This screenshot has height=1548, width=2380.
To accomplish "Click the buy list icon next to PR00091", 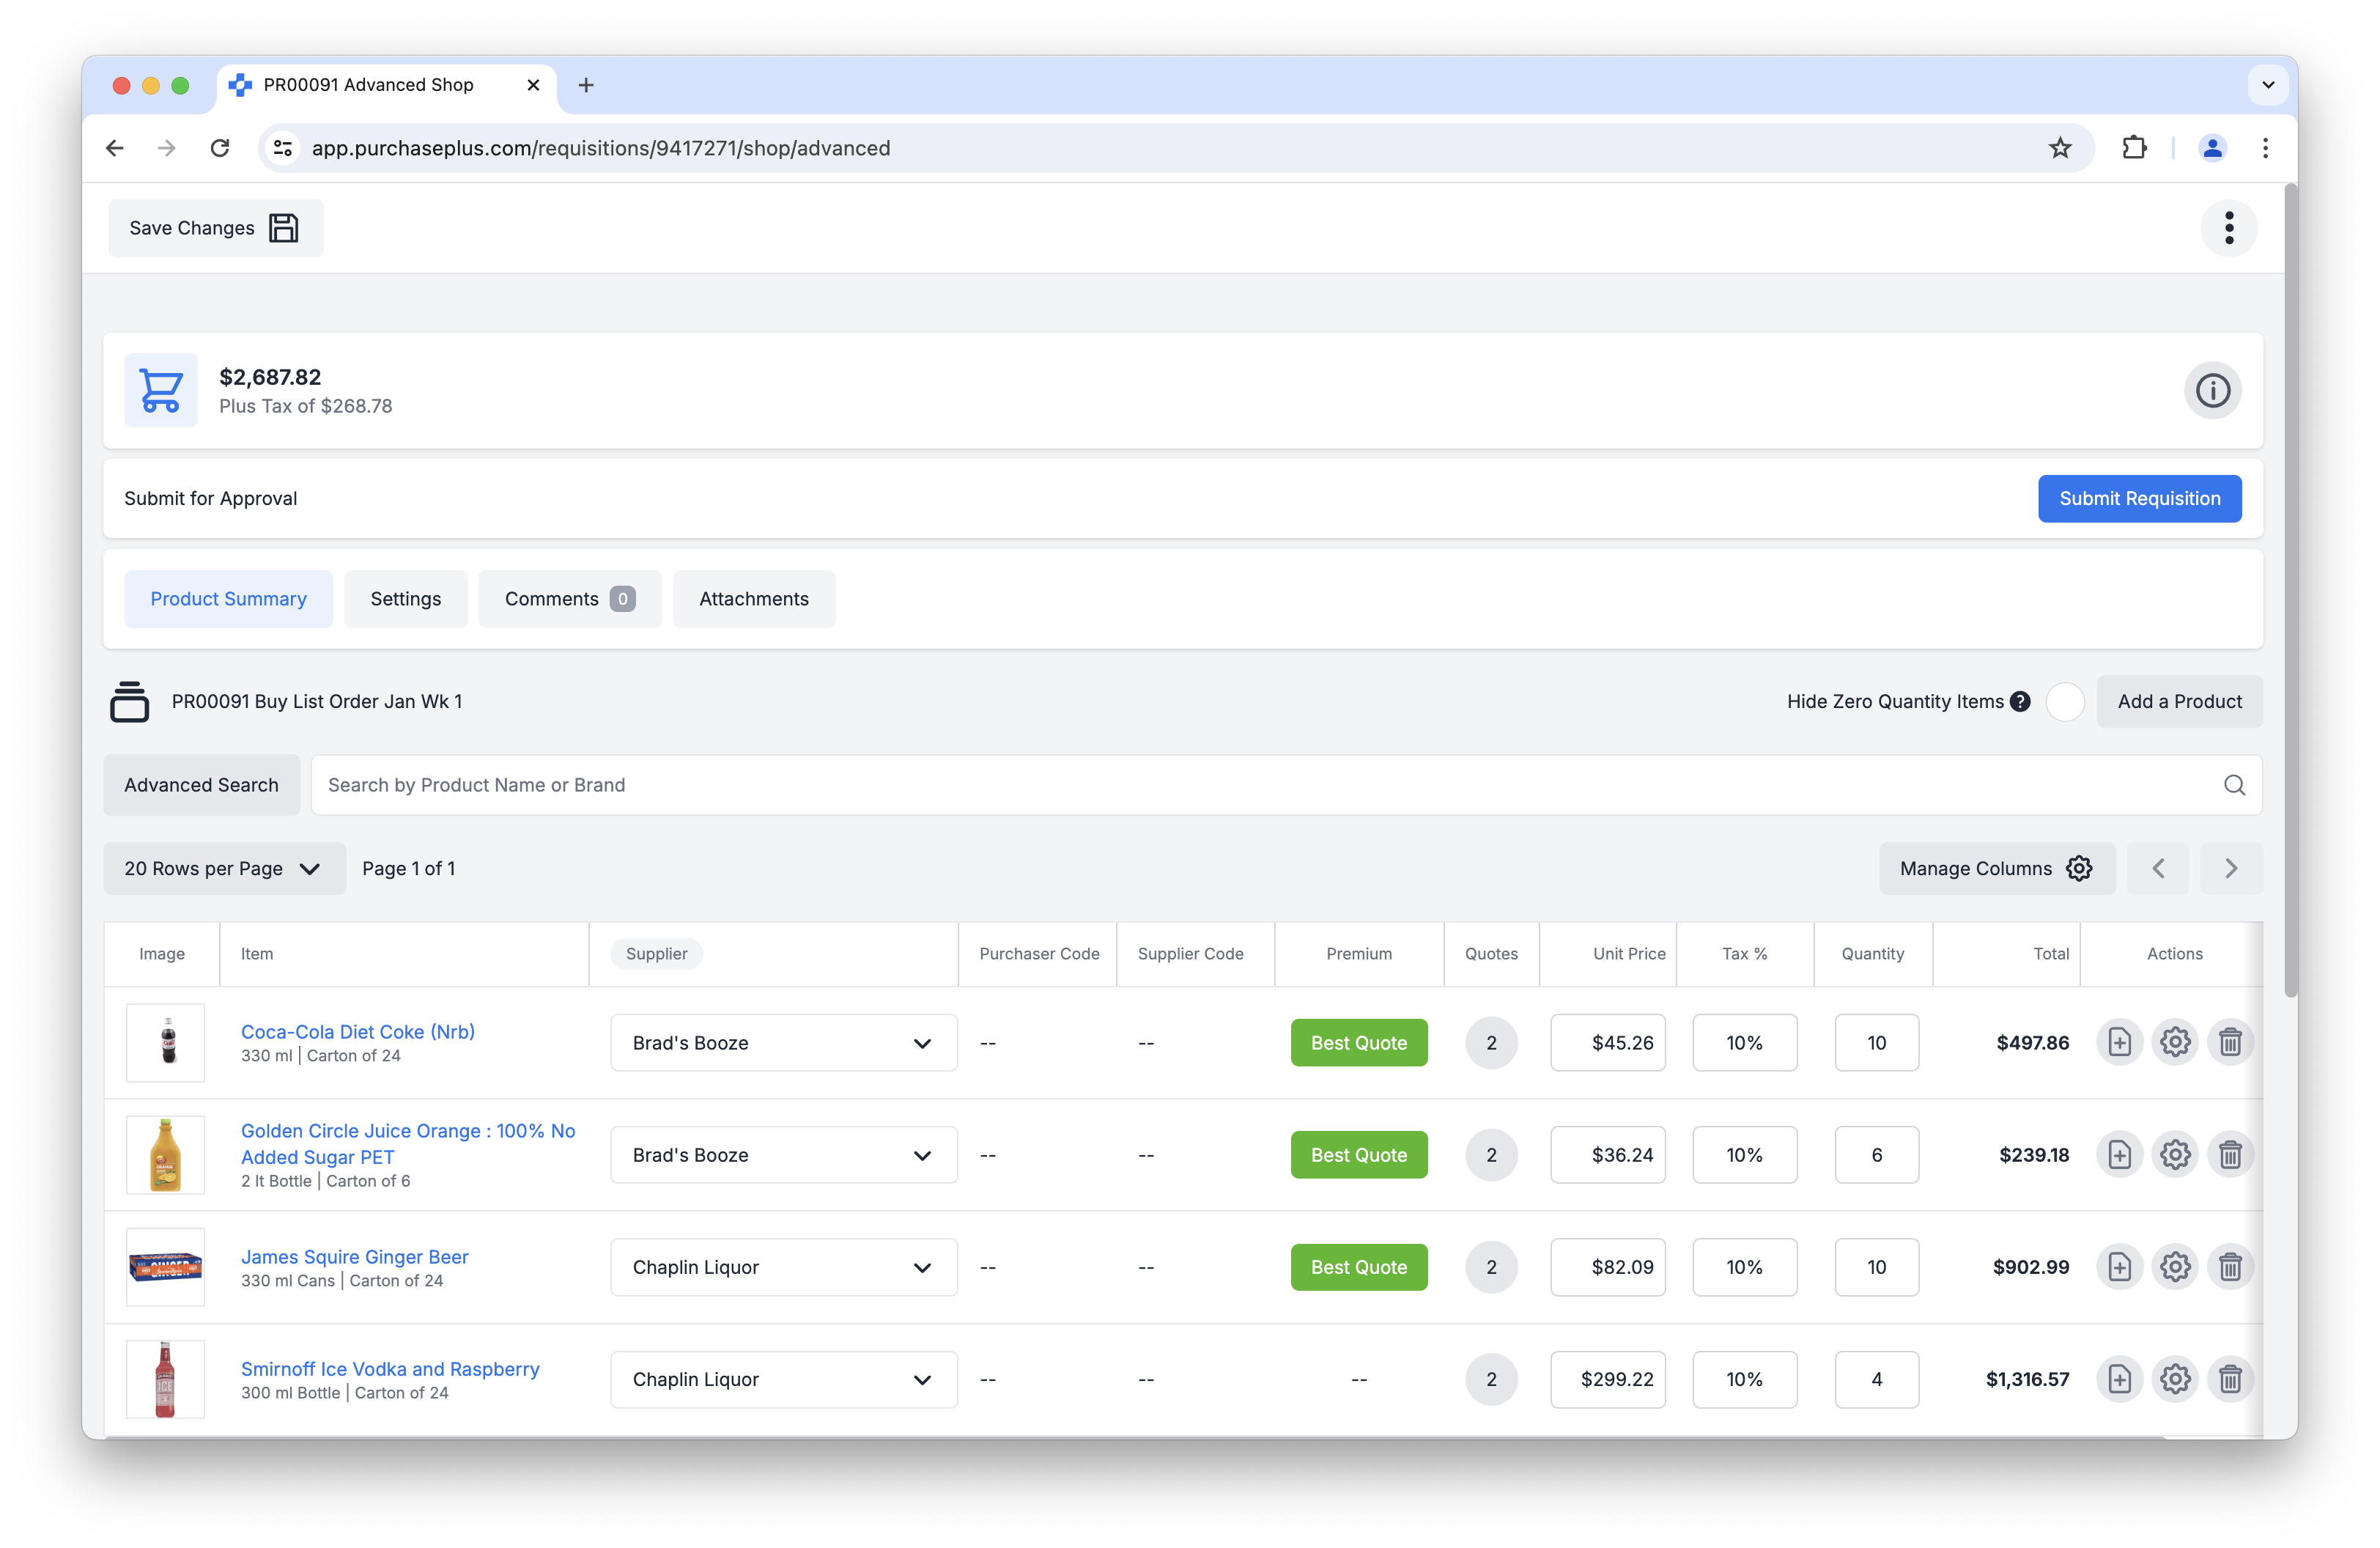I will 130,701.
